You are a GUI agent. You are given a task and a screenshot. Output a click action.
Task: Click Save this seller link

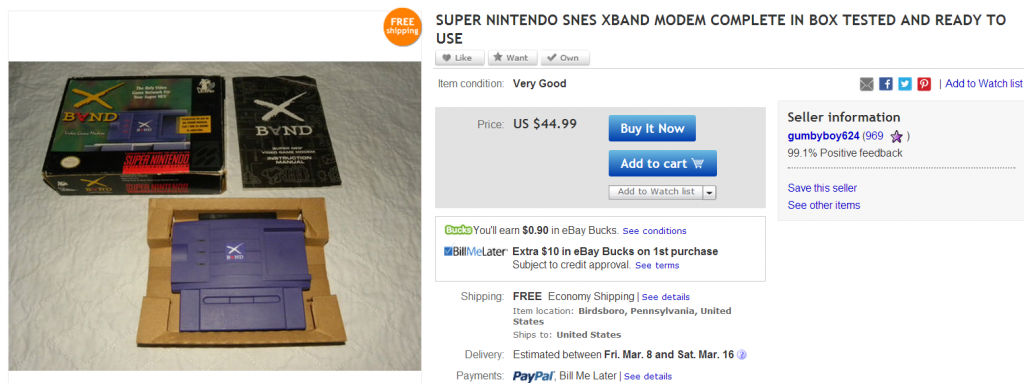pyautogui.click(x=822, y=188)
